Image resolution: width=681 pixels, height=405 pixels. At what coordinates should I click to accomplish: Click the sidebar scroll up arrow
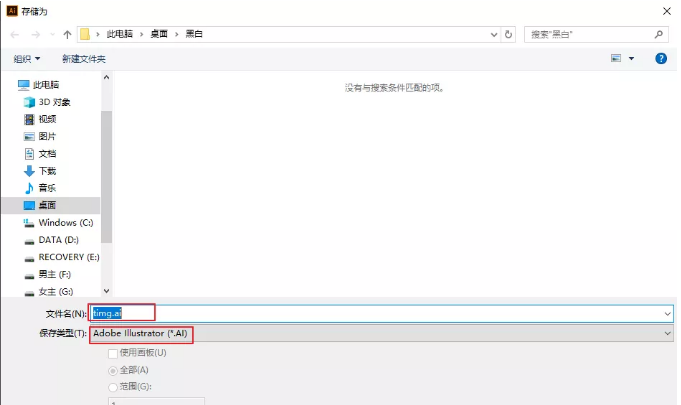point(106,78)
